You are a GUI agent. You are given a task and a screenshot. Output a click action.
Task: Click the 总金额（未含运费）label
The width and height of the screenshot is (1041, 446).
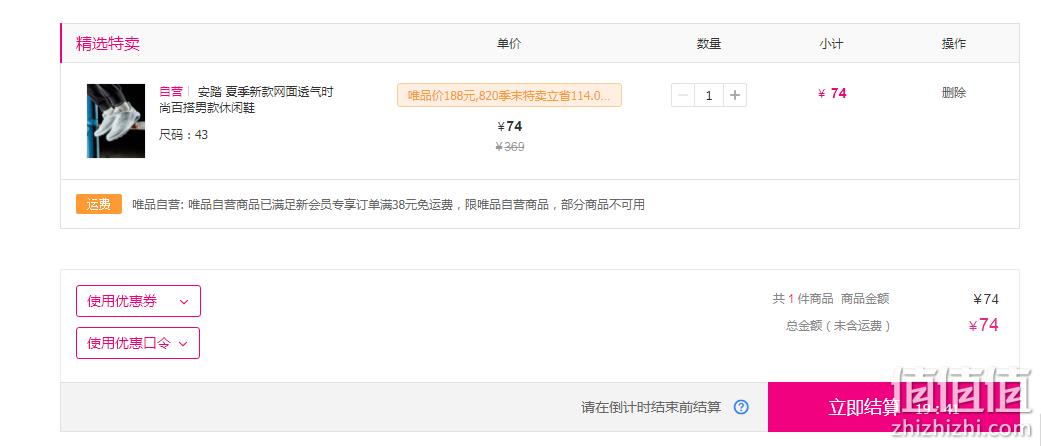point(837,326)
